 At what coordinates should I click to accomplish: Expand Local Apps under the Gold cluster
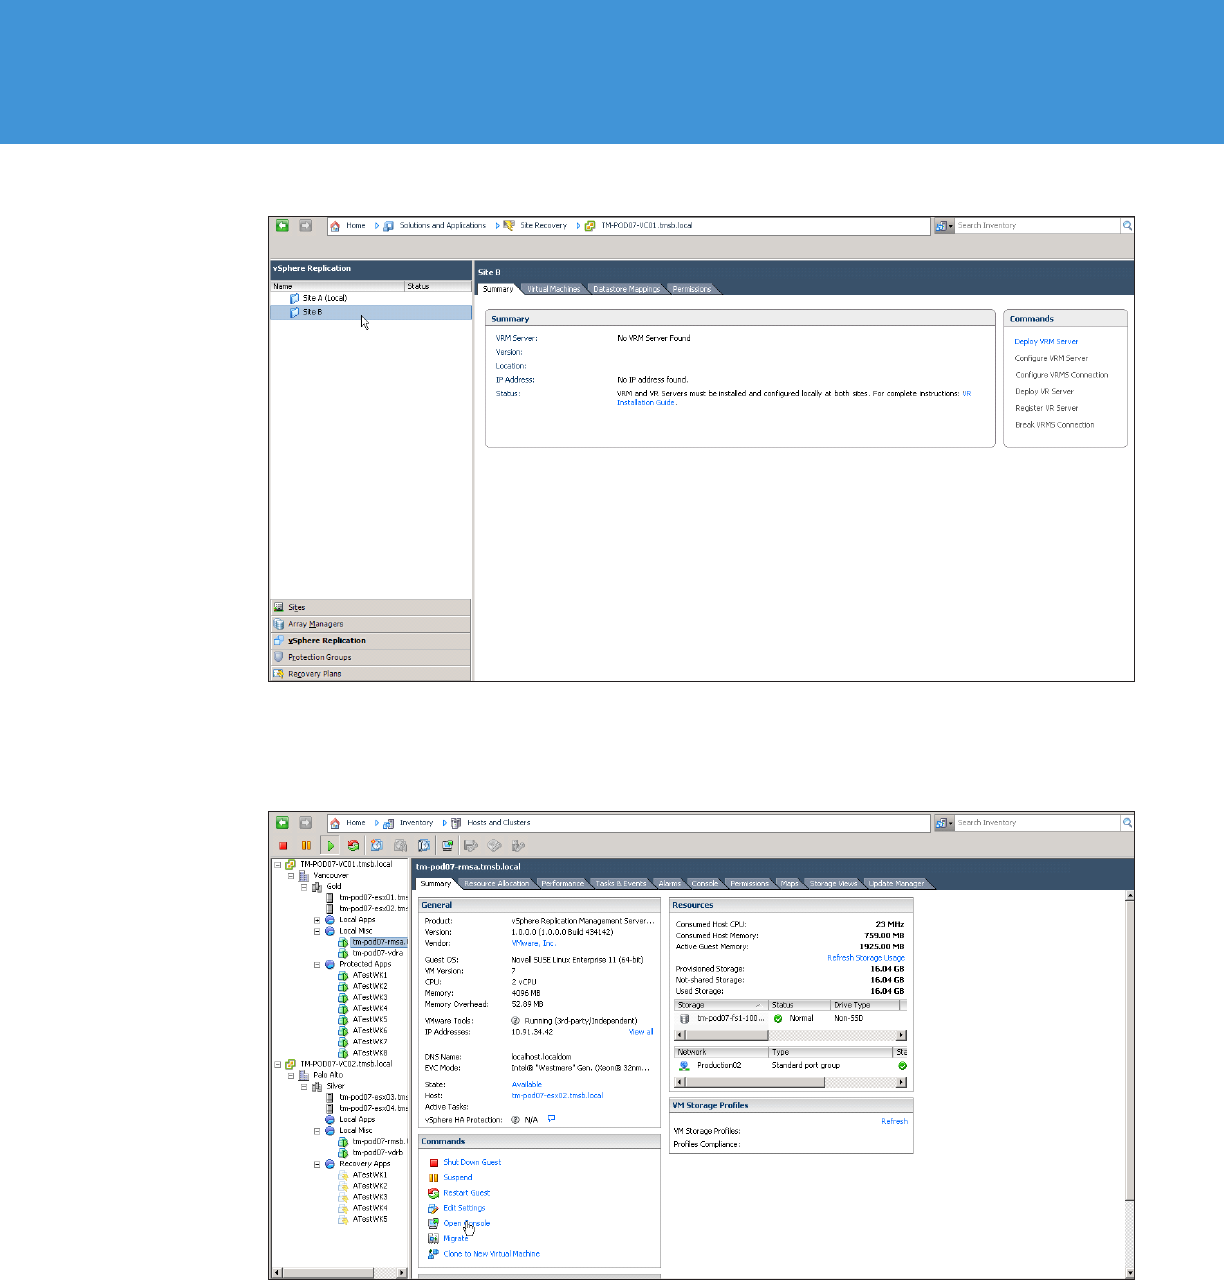[x=318, y=920]
